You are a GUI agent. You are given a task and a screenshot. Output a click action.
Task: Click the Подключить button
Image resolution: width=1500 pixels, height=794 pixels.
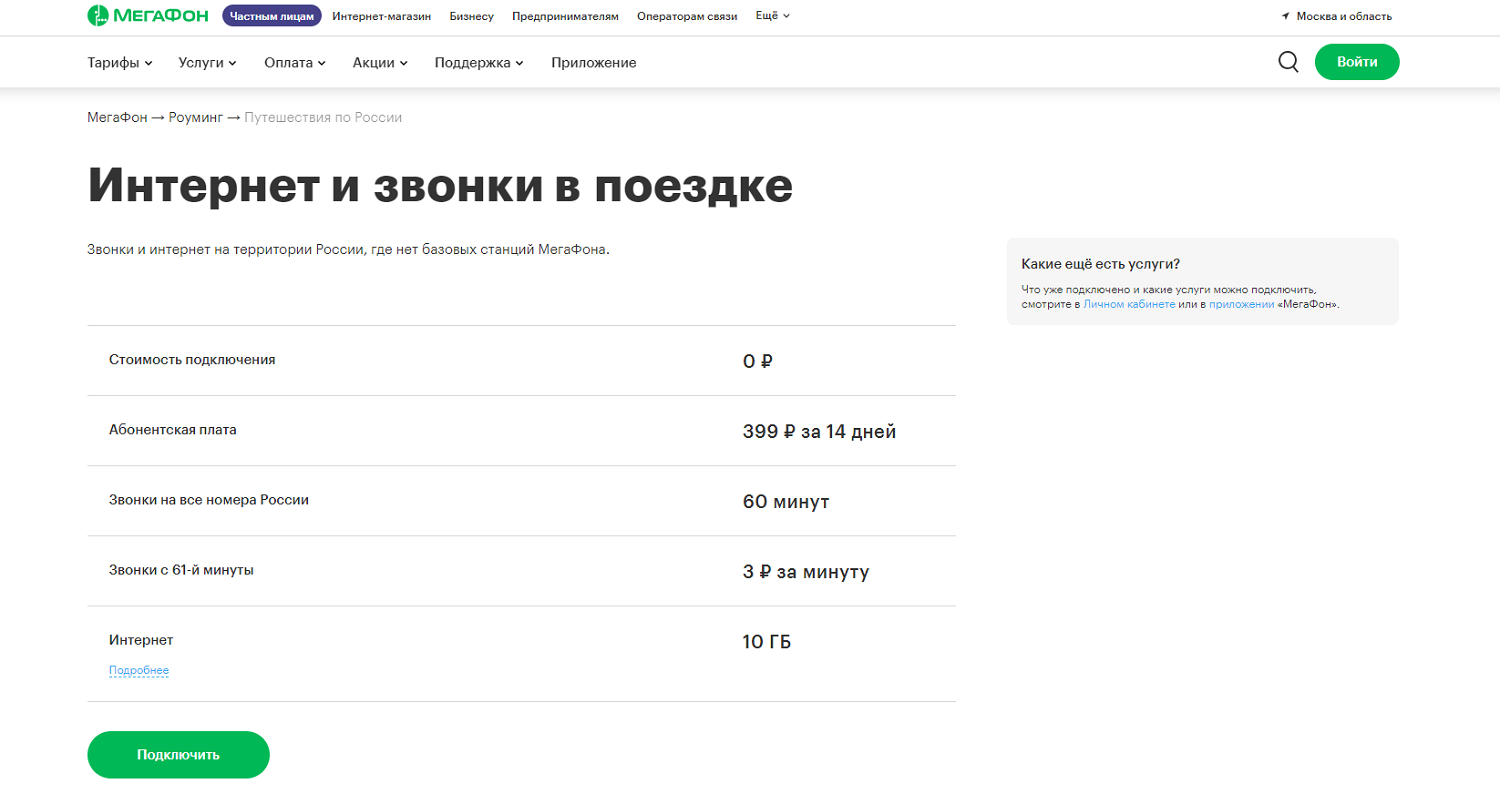[x=179, y=755]
